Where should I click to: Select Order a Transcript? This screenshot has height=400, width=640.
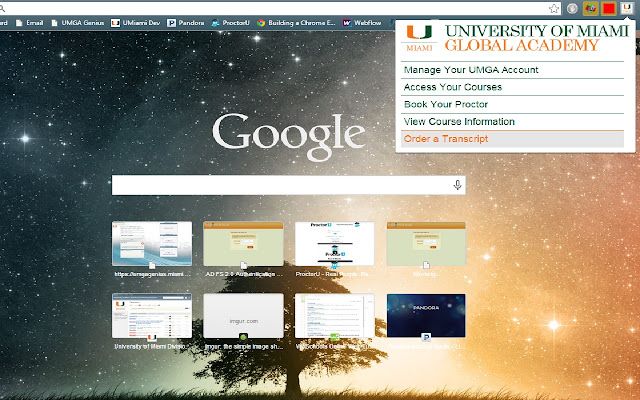click(x=512, y=139)
